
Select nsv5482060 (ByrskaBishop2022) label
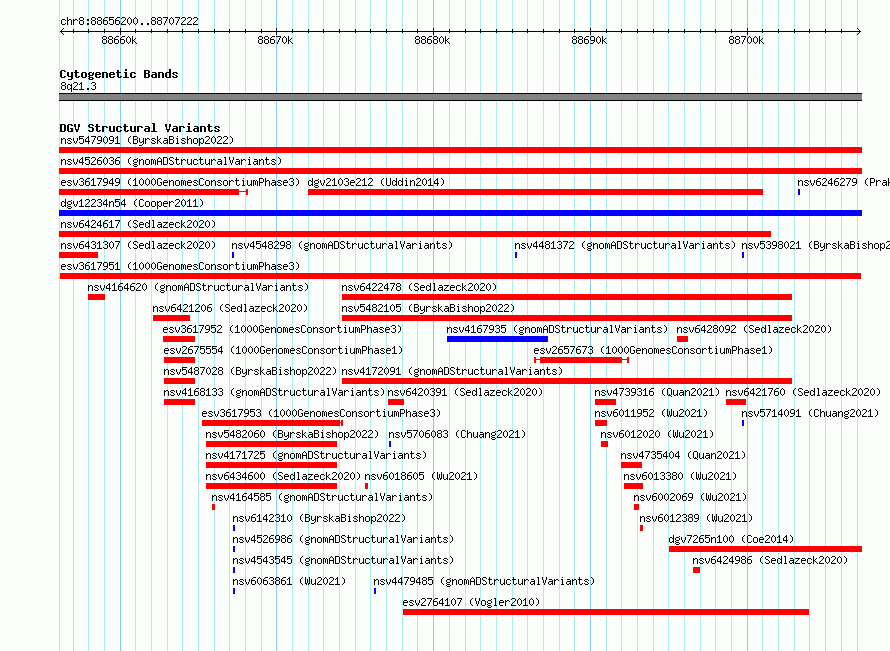click(x=292, y=434)
